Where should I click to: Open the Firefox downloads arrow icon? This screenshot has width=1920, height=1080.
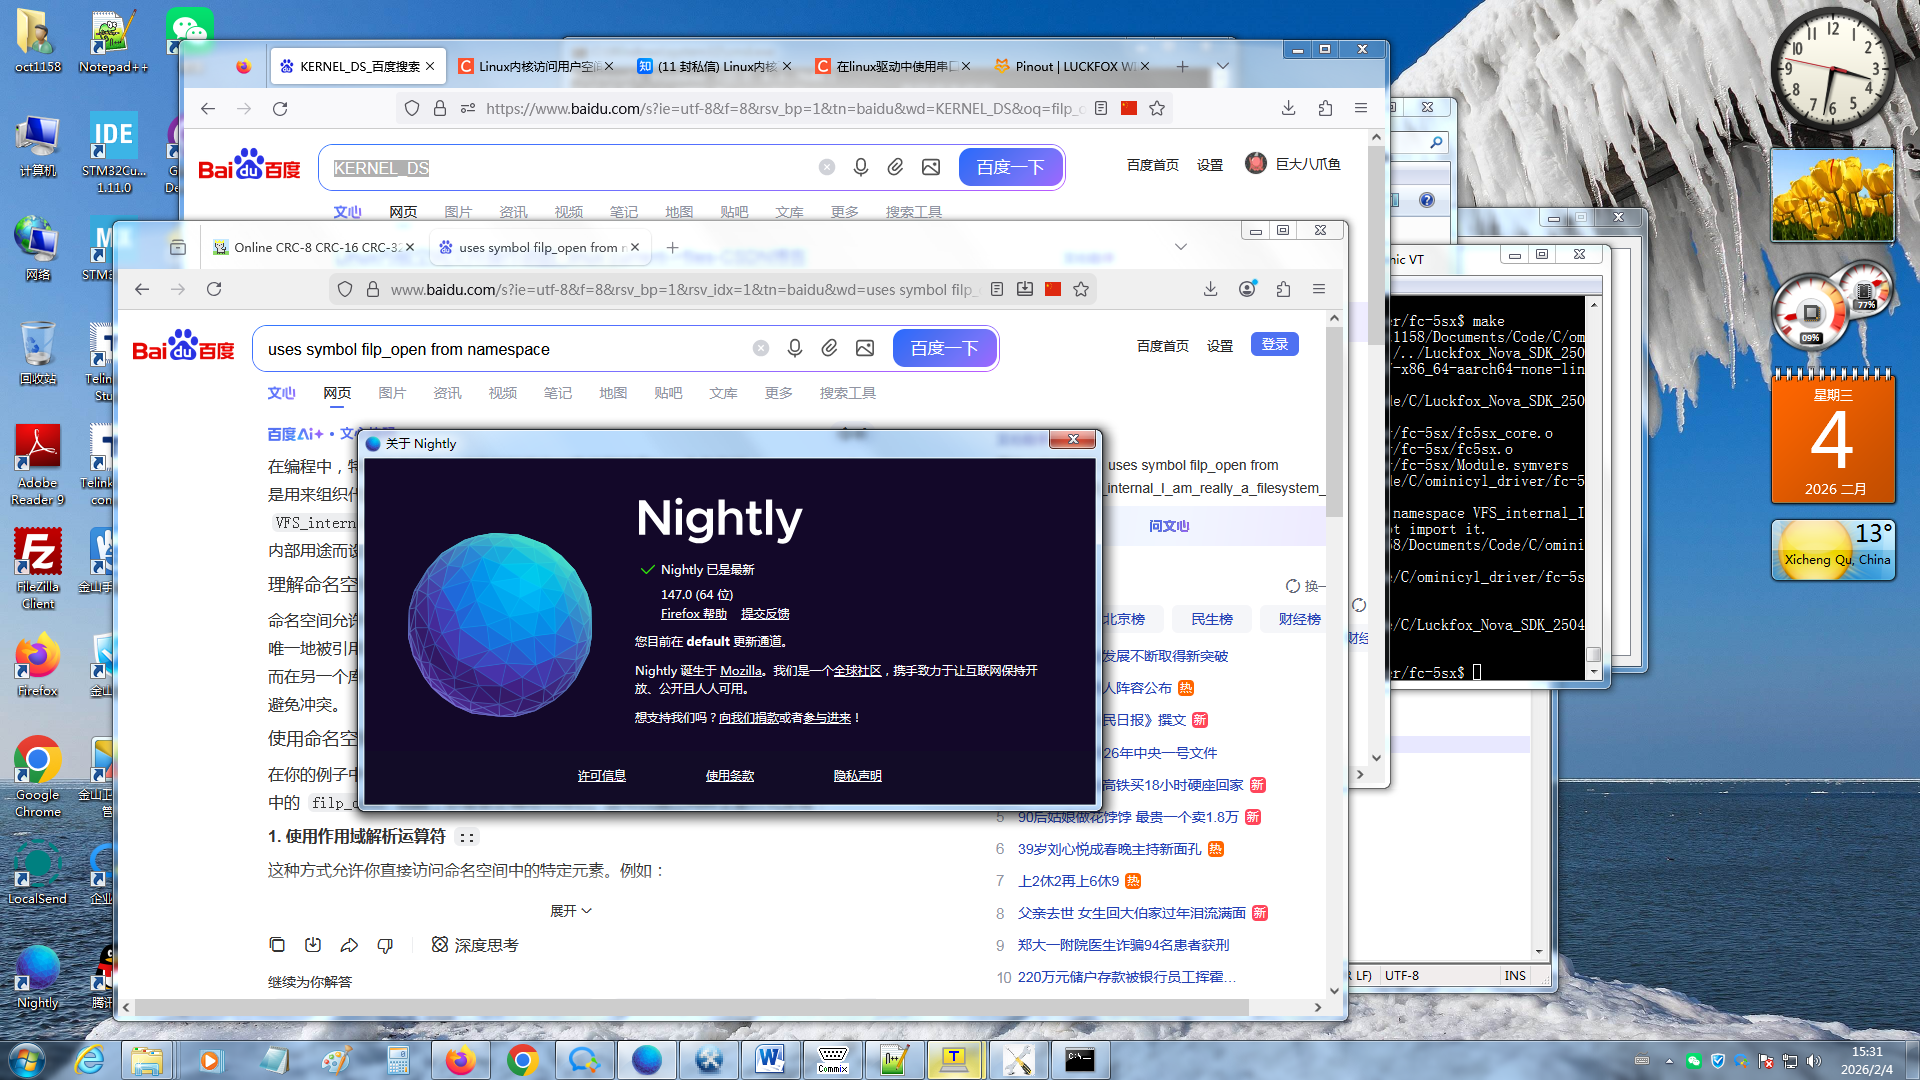click(x=1210, y=289)
